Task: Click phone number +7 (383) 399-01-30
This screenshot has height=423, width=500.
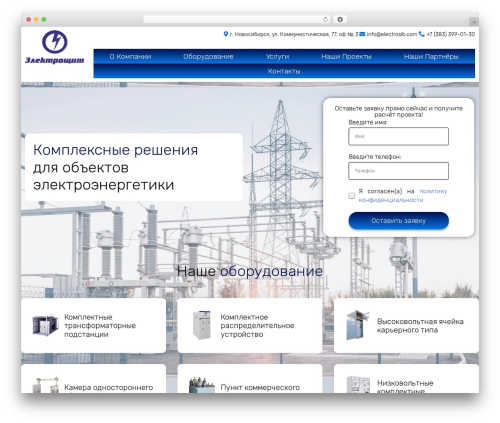Action: (x=451, y=34)
